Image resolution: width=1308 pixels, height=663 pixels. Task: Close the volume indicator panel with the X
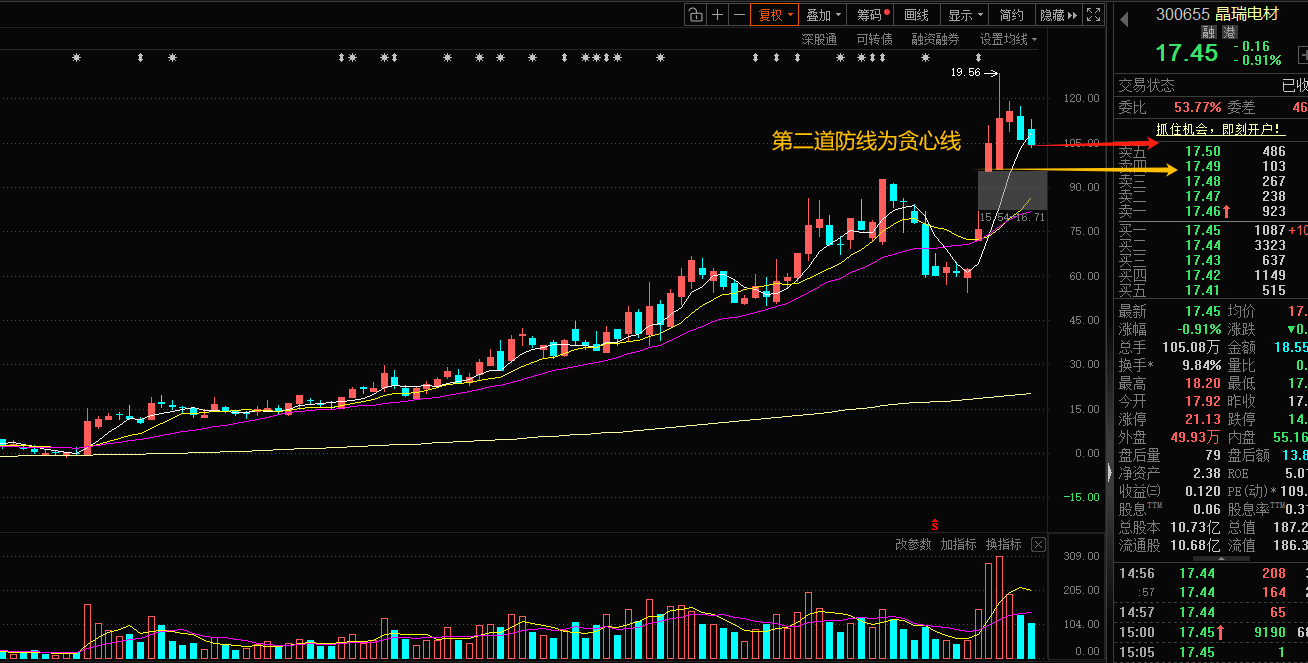(x=1038, y=545)
